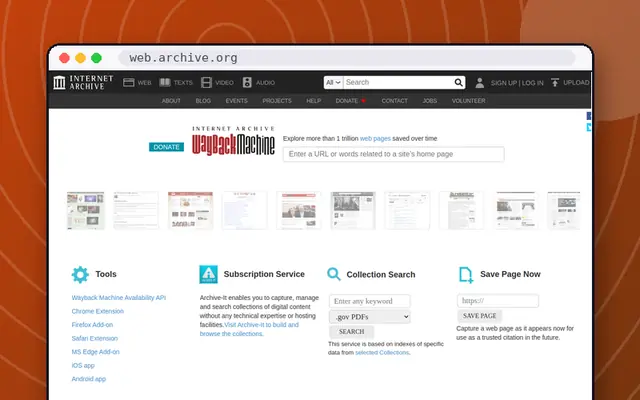Viewport: 640px width, 400px height.
Task: Focus the https:// Save Page field
Action: [498, 301]
